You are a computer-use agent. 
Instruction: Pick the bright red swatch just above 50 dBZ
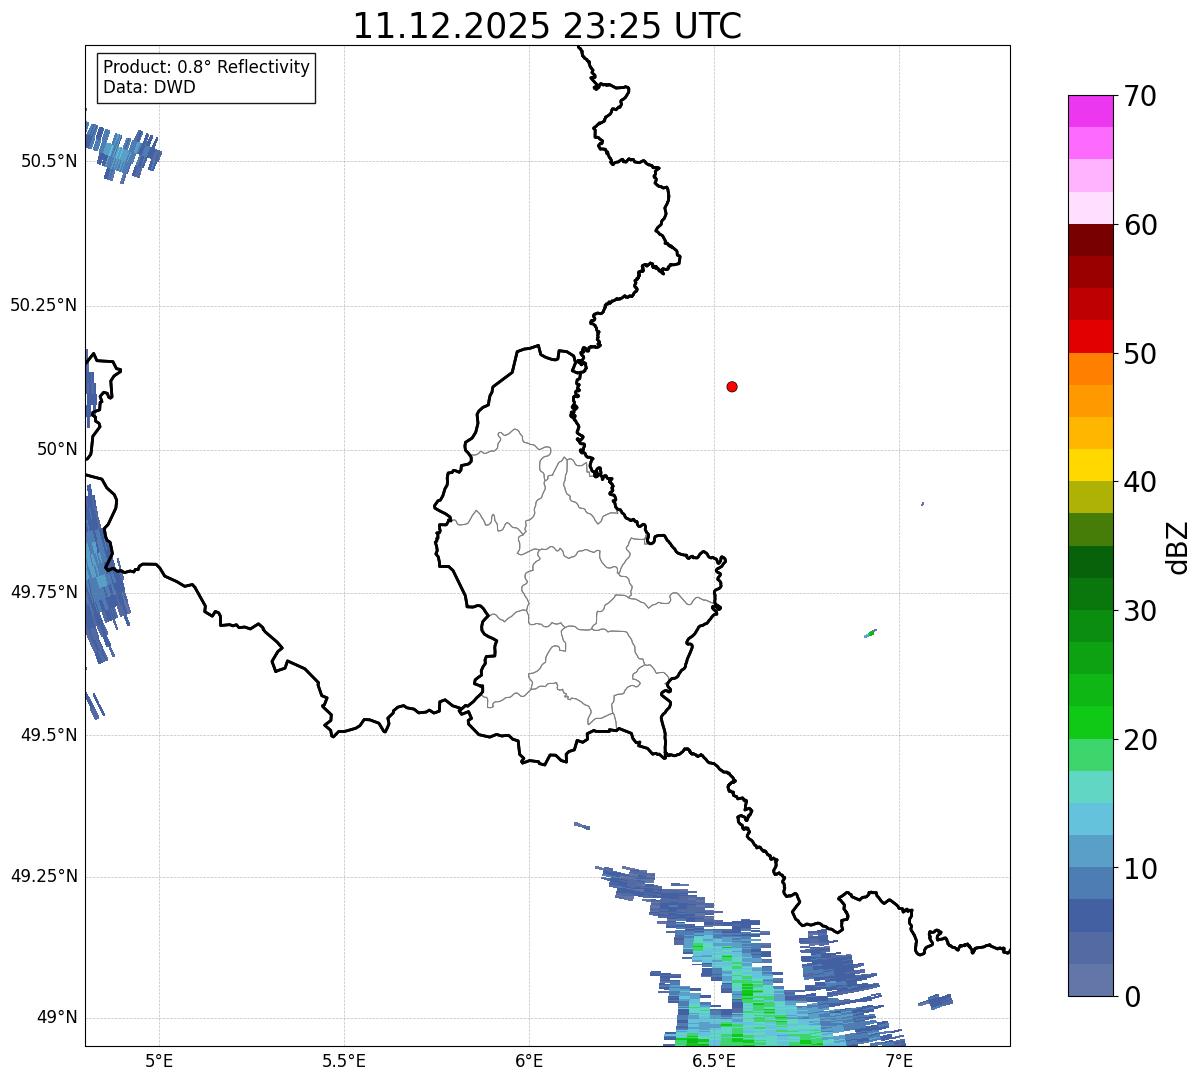(1090, 337)
